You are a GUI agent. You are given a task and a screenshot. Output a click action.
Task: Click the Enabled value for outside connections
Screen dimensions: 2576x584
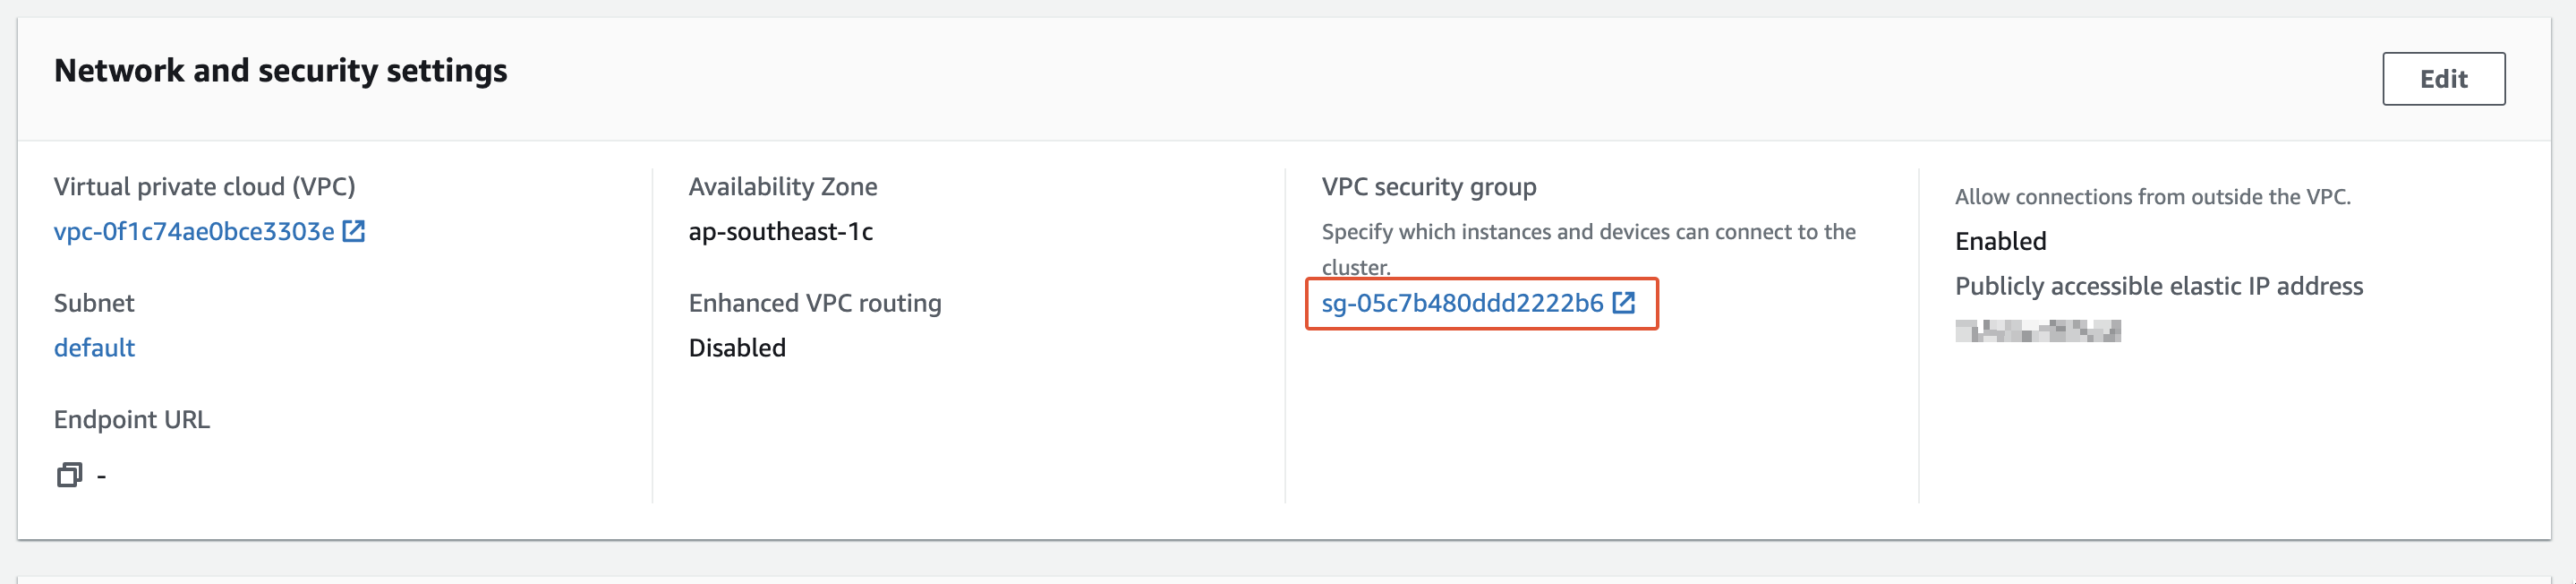point(2000,241)
